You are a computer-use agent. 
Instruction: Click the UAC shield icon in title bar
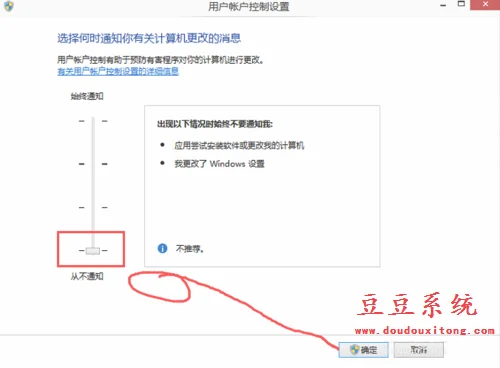pyautogui.click(x=9, y=6)
